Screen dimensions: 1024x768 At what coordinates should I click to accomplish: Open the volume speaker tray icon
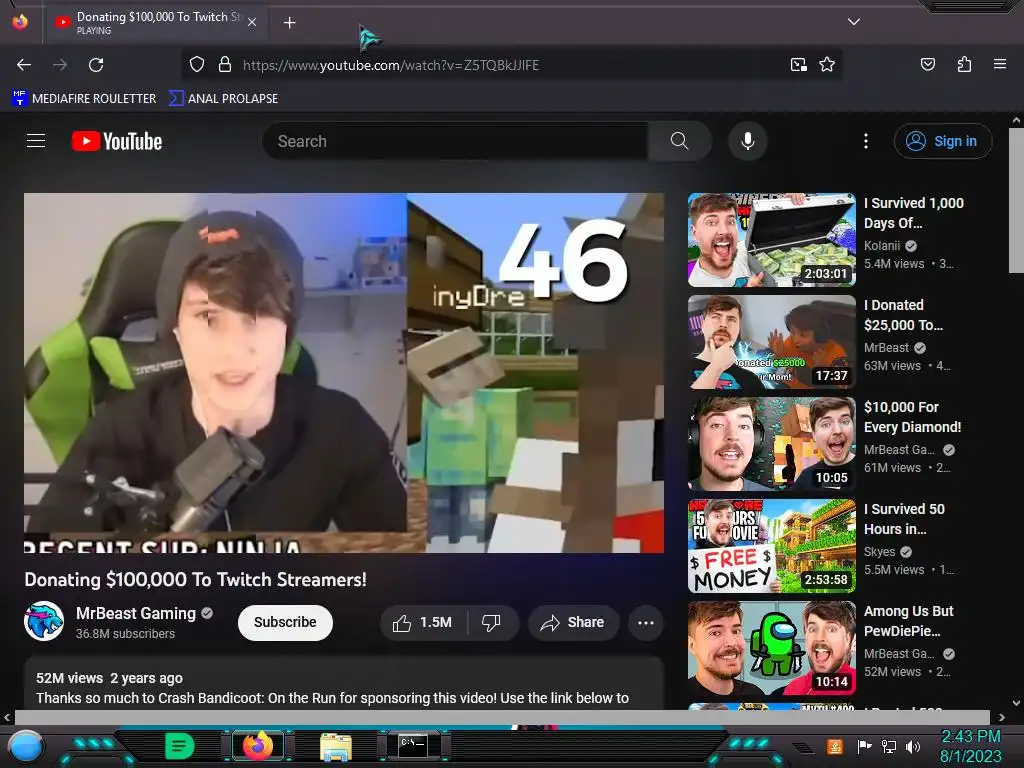(x=913, y=746)
